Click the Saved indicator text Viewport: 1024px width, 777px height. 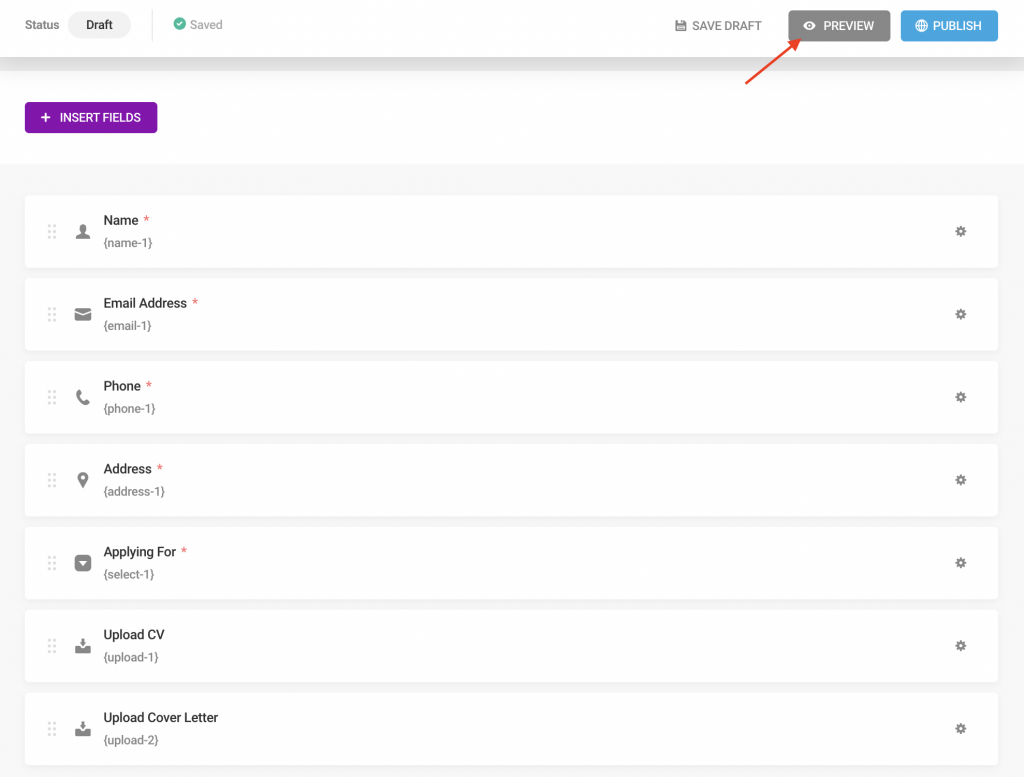pos(206,25)
